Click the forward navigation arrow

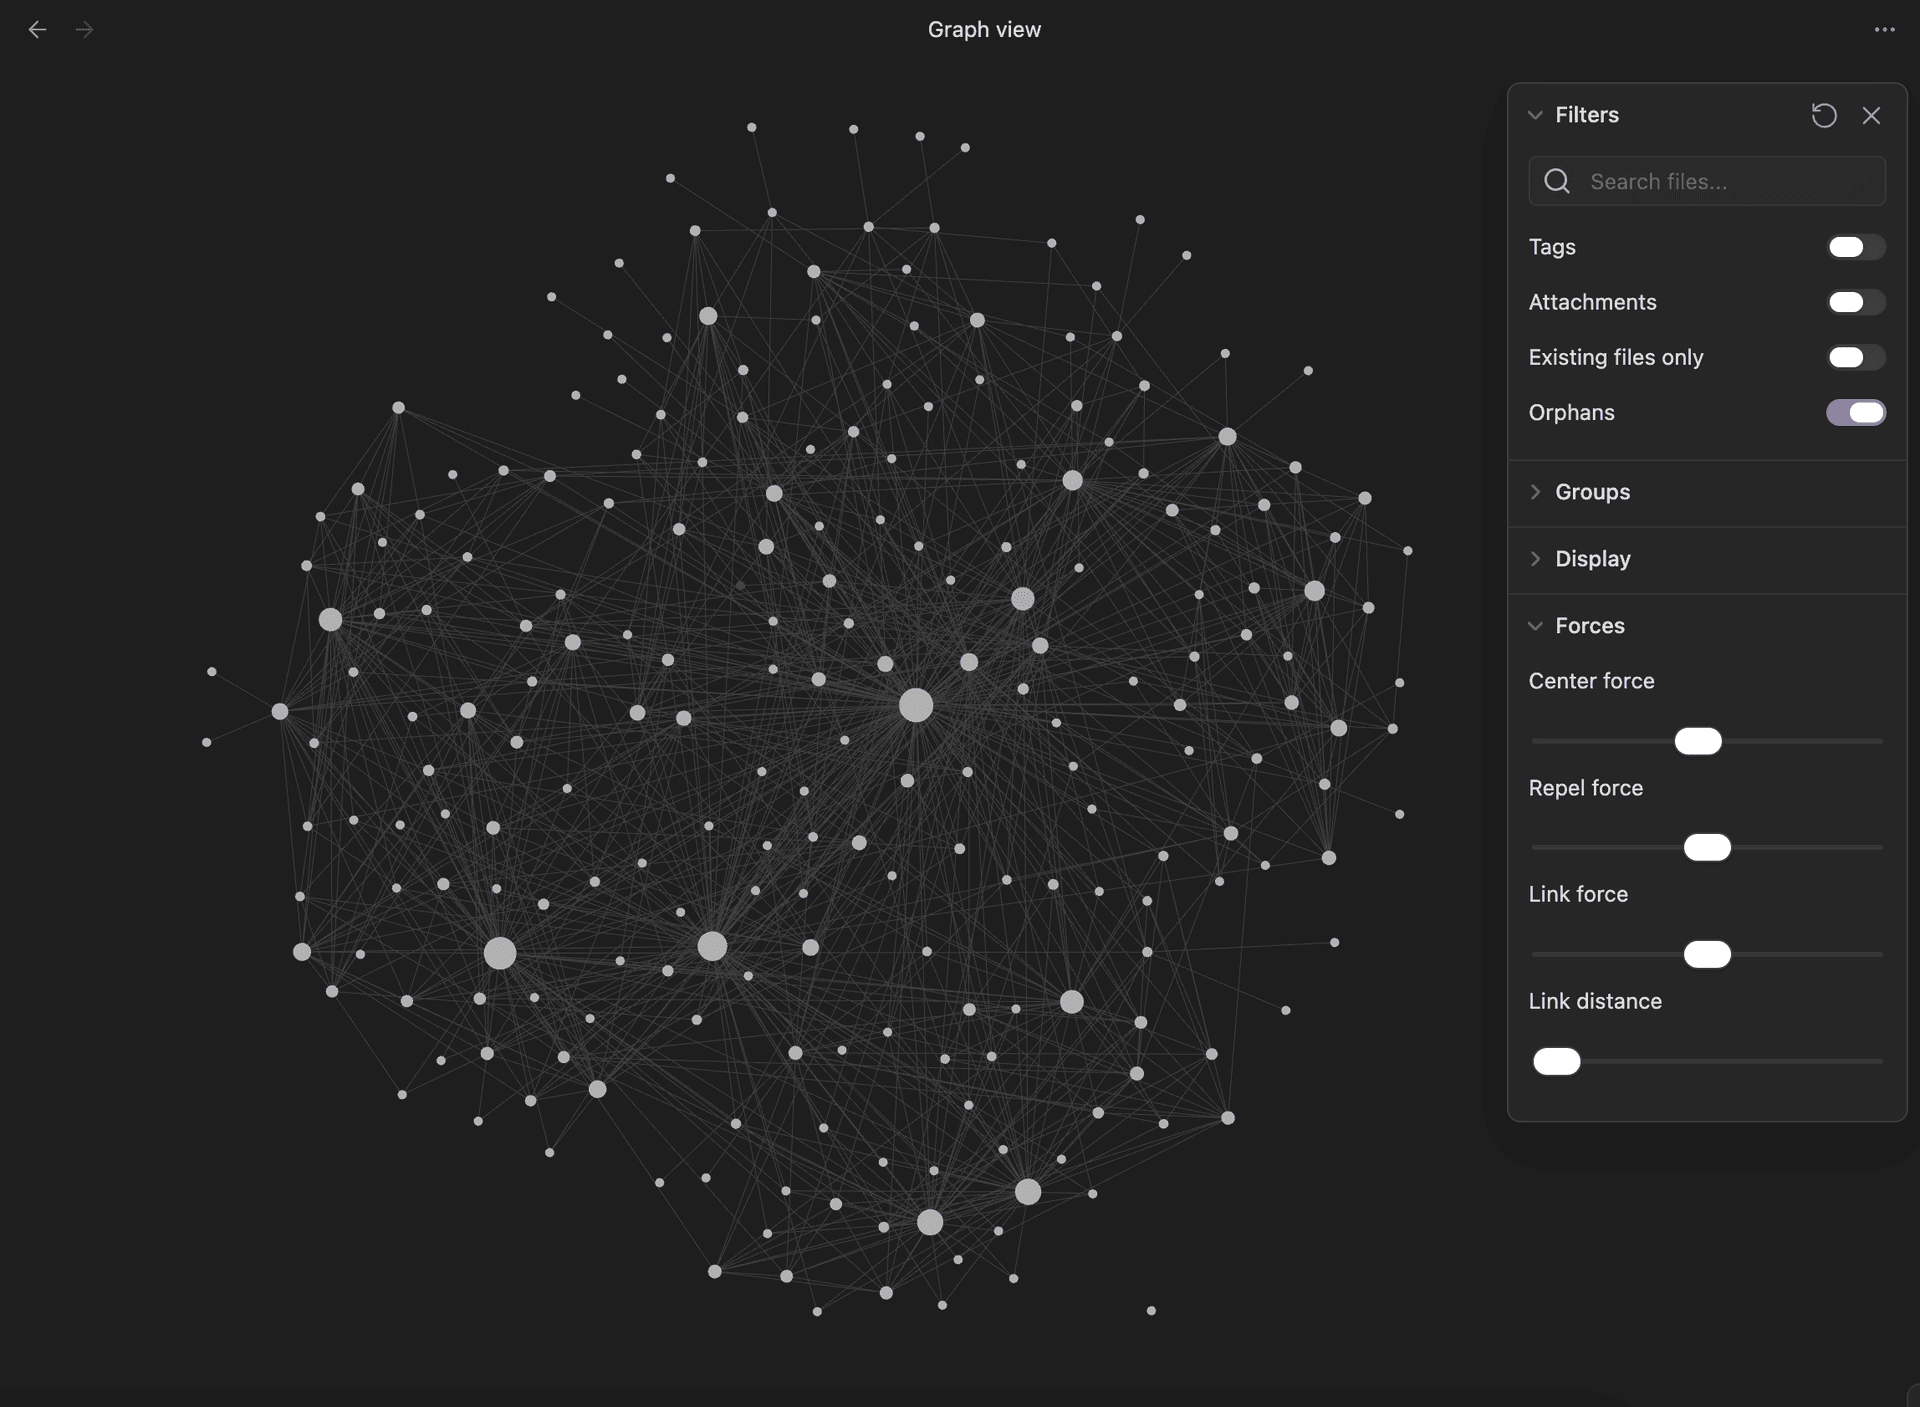click(84, 30)
